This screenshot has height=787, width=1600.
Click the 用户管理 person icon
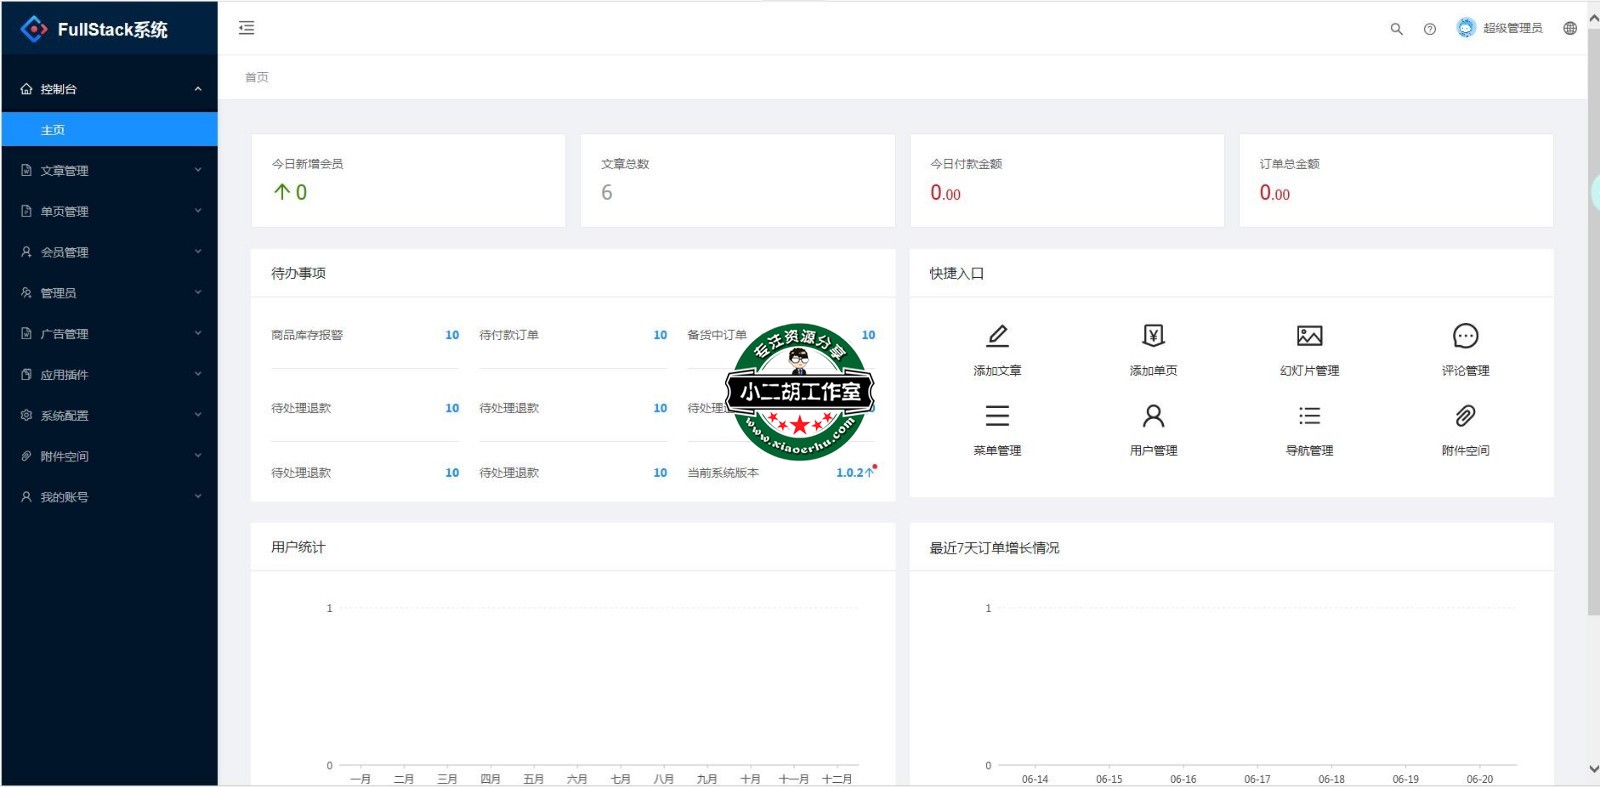pos(1153,416)
